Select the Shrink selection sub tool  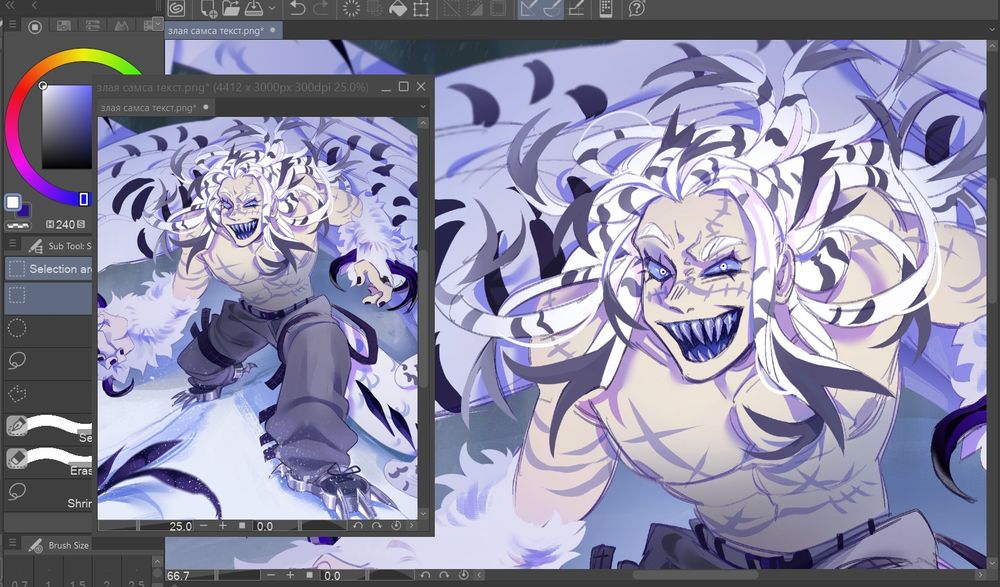click(x=48, y=494)
